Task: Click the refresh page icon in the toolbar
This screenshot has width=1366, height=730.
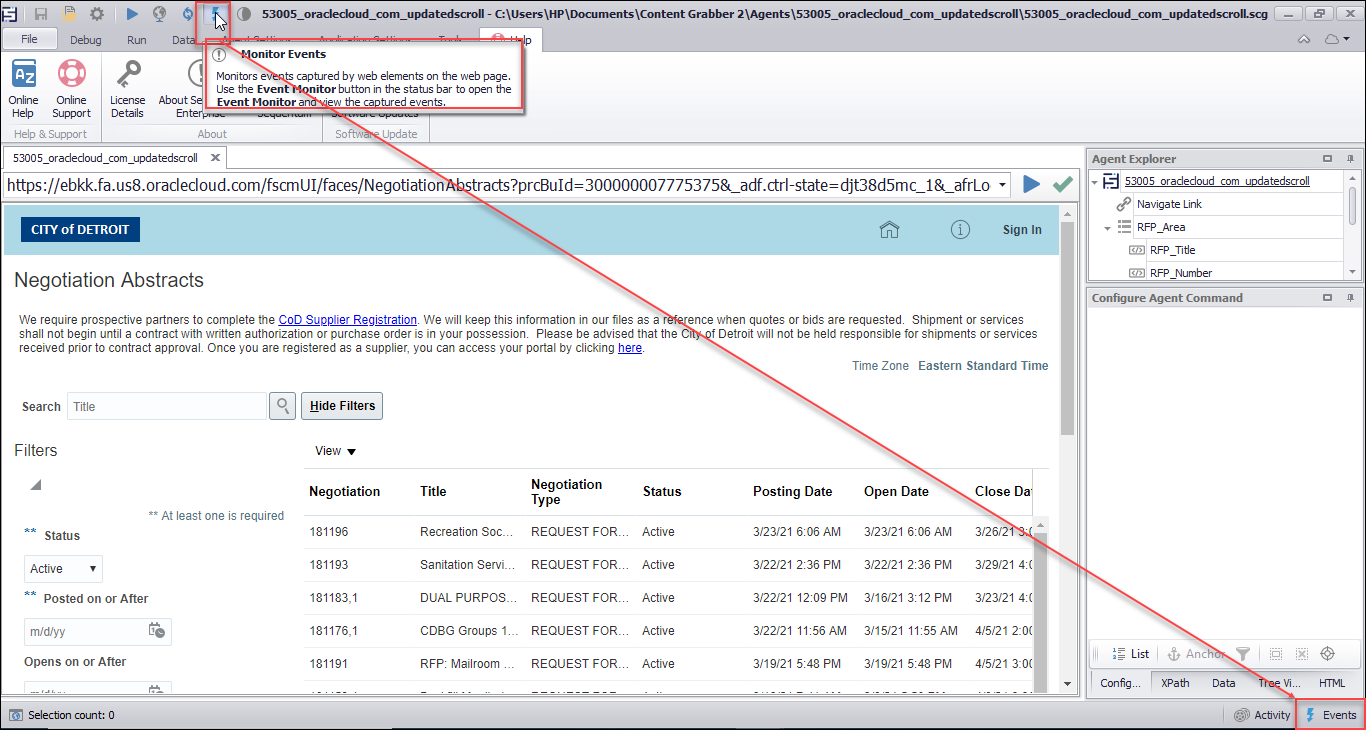Action: pyautogui.click(x=187, y=13)
